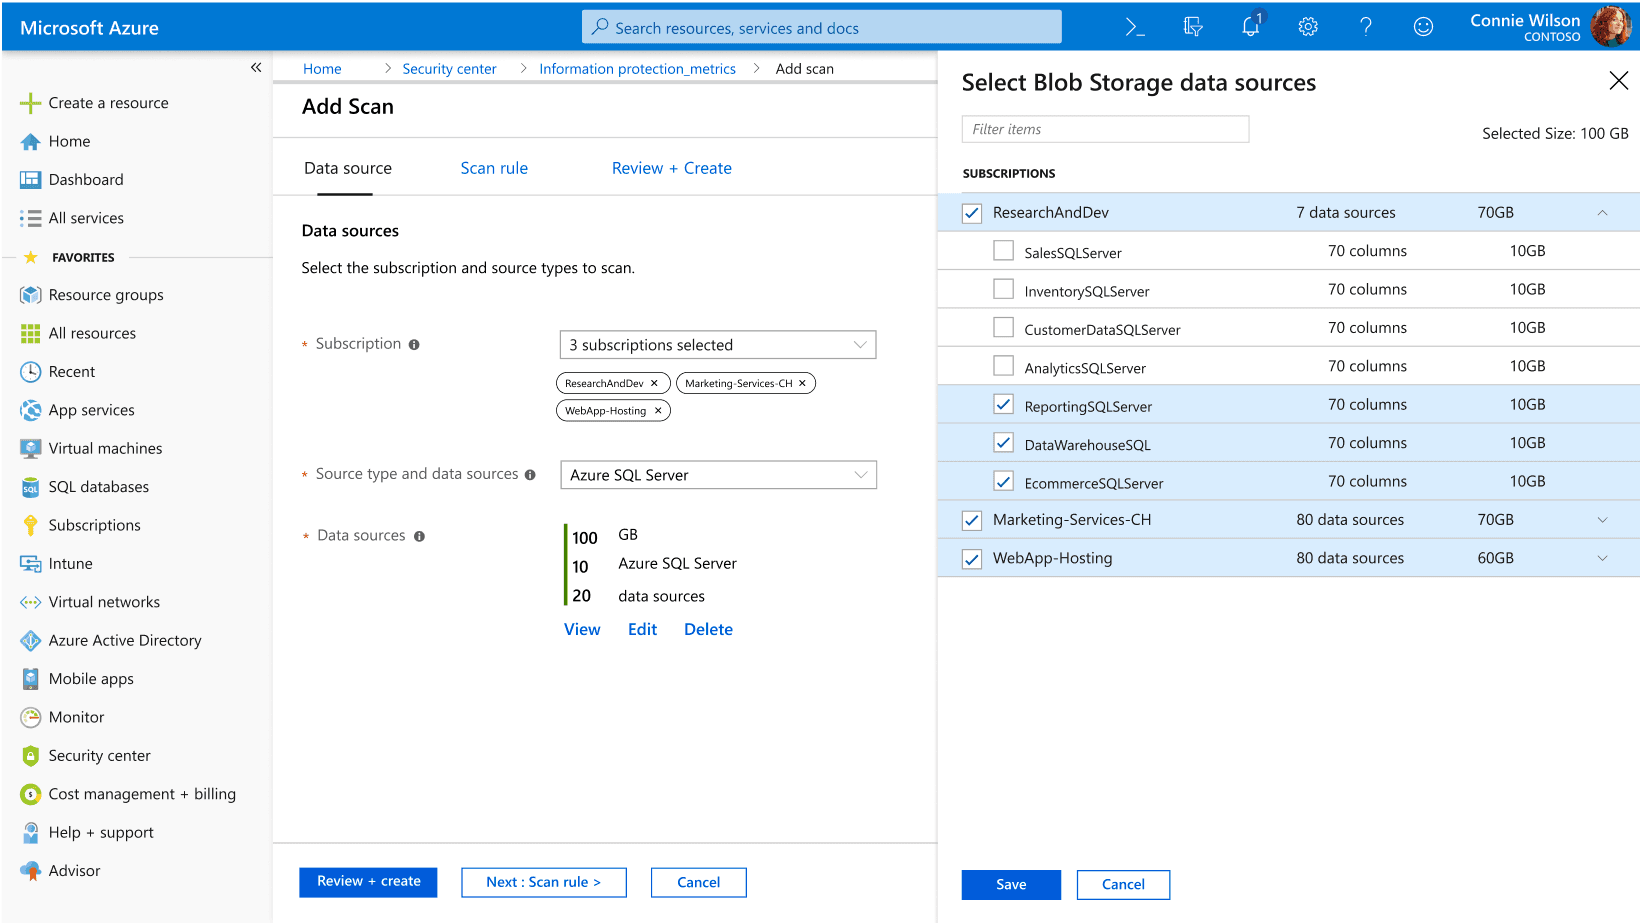Click Cancel in the Add Scan footer

[x=698, y=882]
